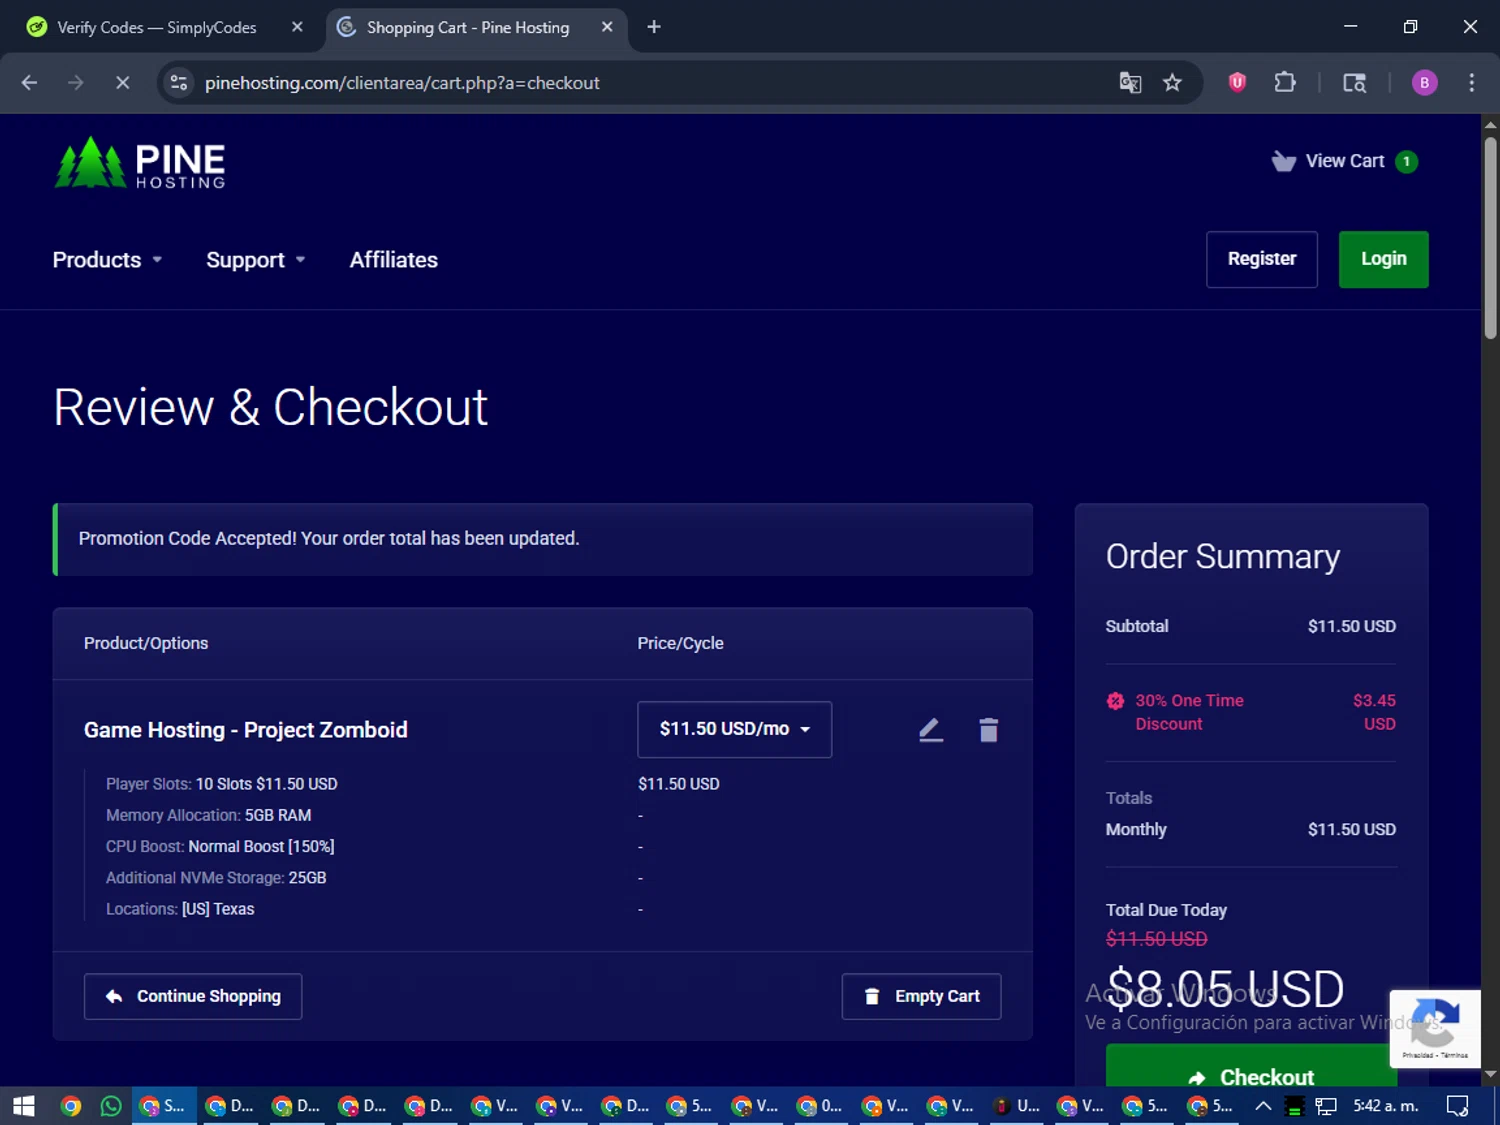Expand the Support menu
The width and height of the screenshot is (1500, 1125).
tap(255, 260)
